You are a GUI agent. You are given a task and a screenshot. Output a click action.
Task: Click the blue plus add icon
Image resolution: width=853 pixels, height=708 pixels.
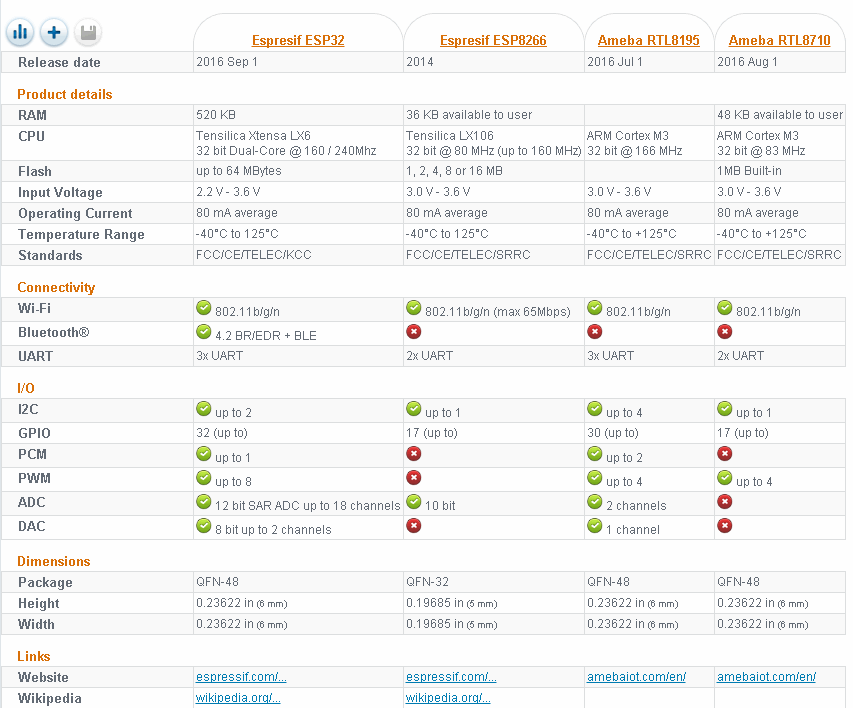point(54,32)
